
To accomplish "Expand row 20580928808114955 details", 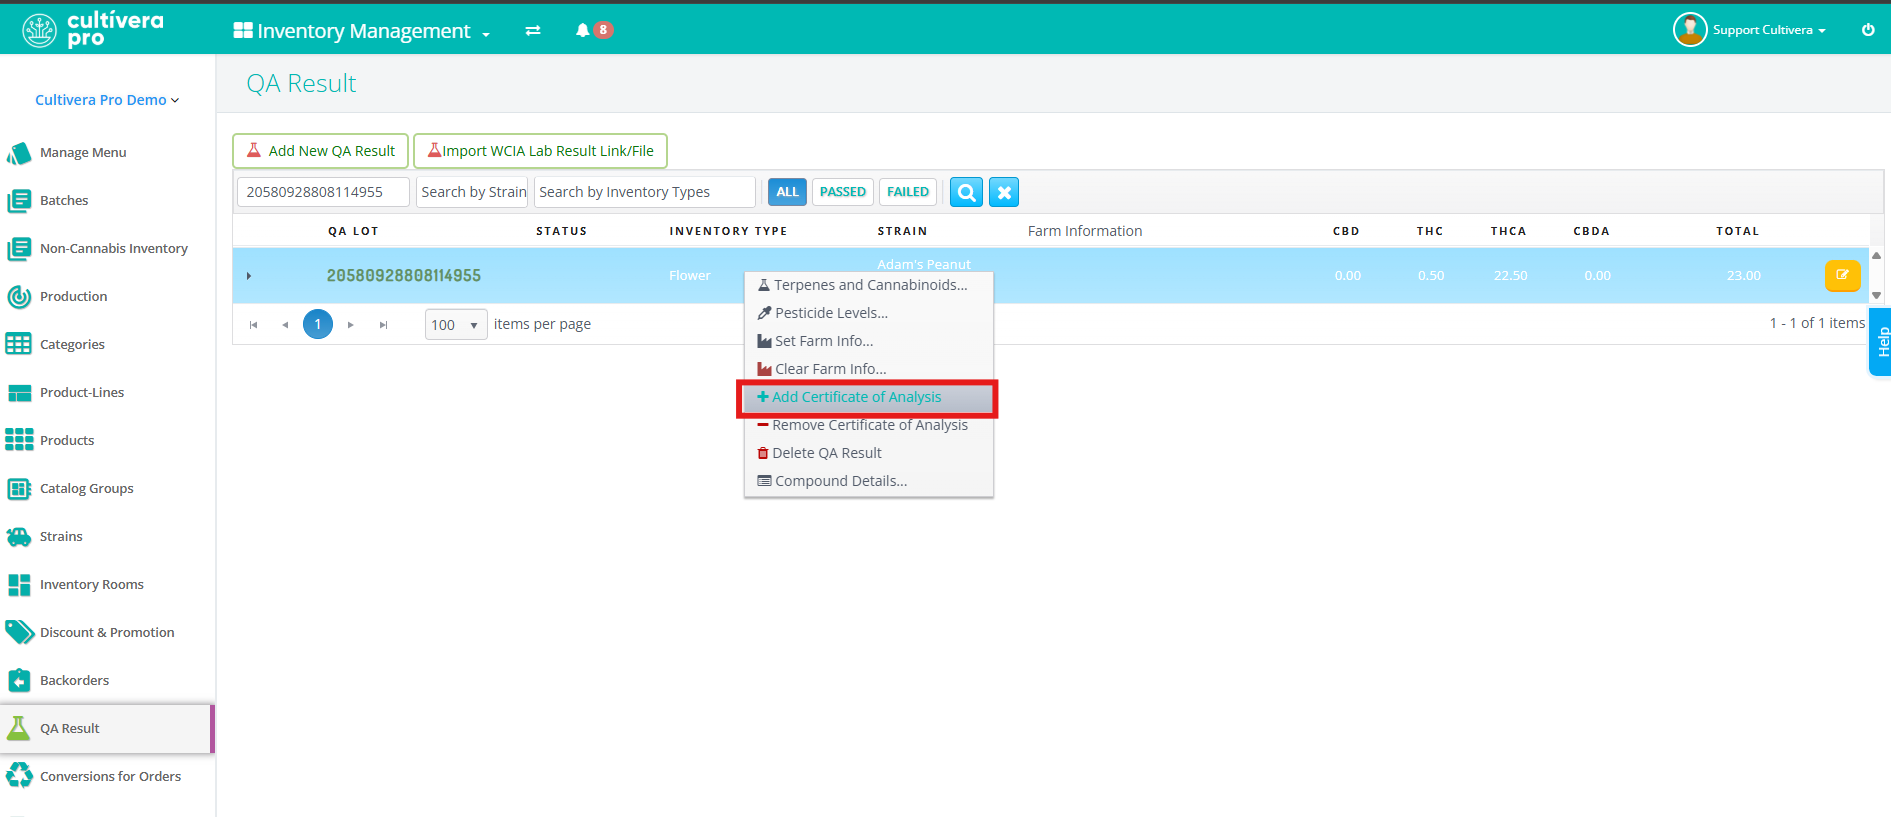I will (x=249, y=276).
